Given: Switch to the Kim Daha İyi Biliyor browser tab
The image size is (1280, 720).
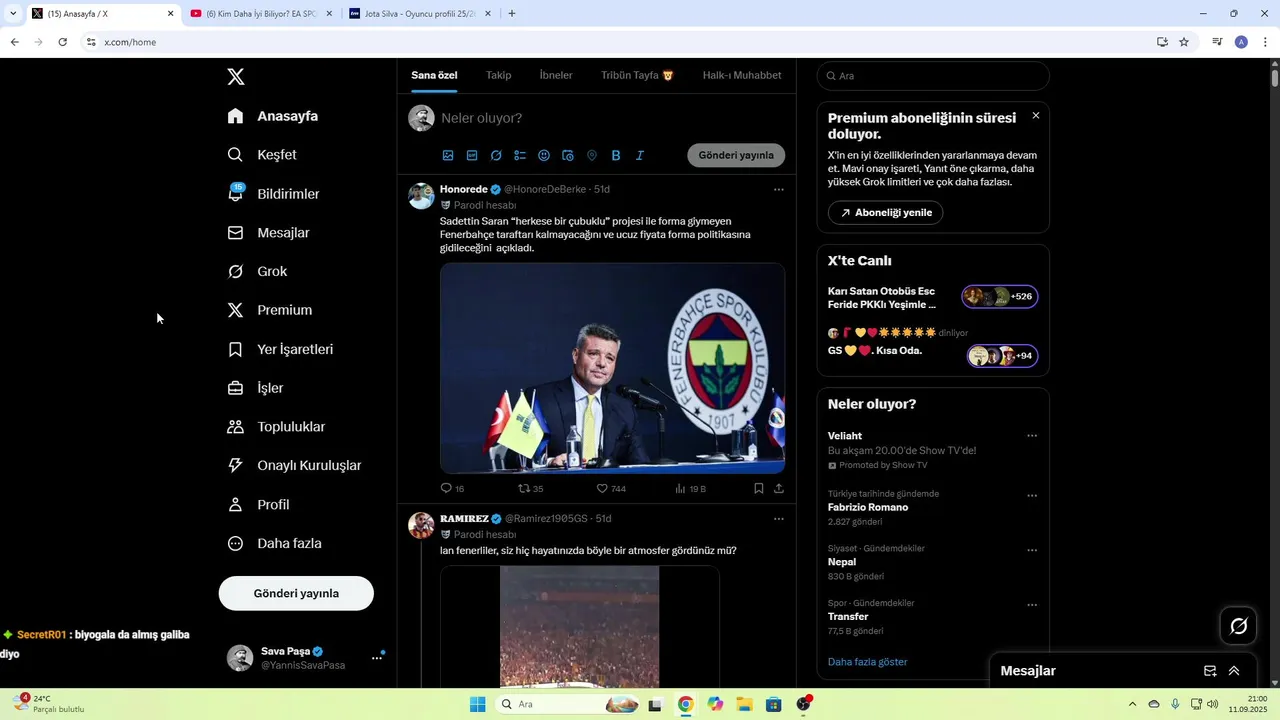Looking at the screenshot, I should [260, 14].
